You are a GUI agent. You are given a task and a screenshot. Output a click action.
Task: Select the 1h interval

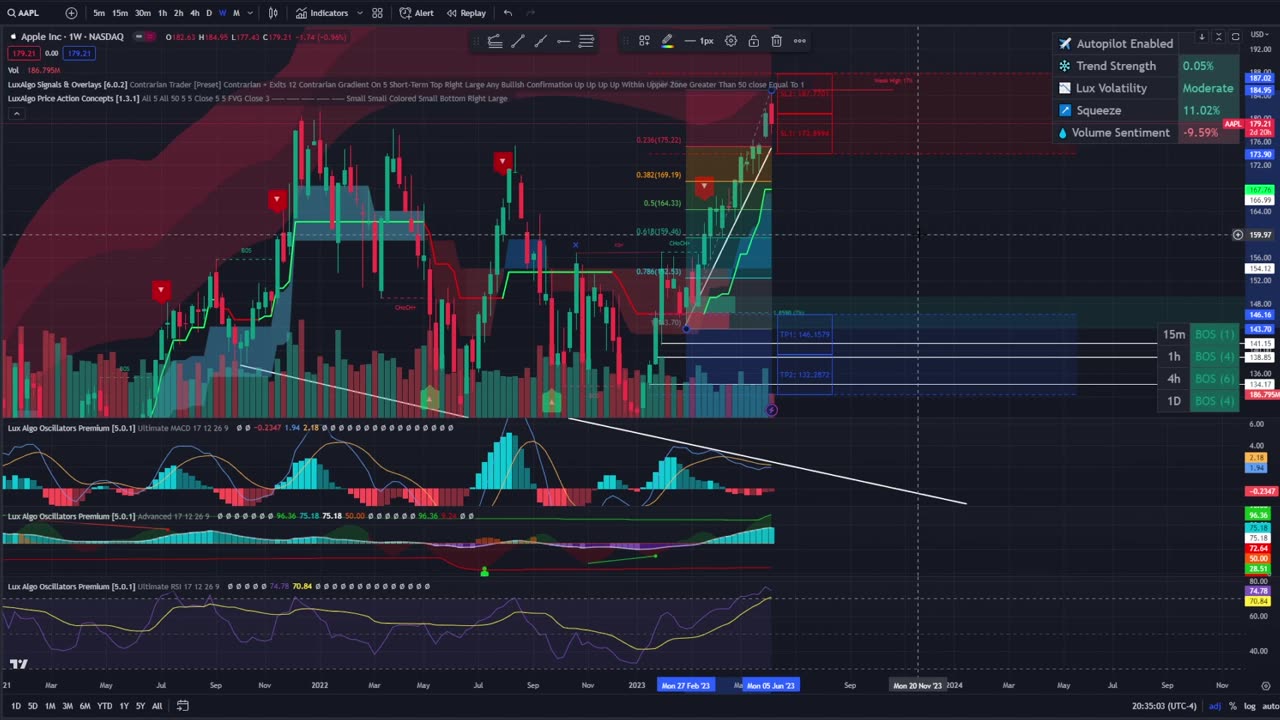point(162,13)
